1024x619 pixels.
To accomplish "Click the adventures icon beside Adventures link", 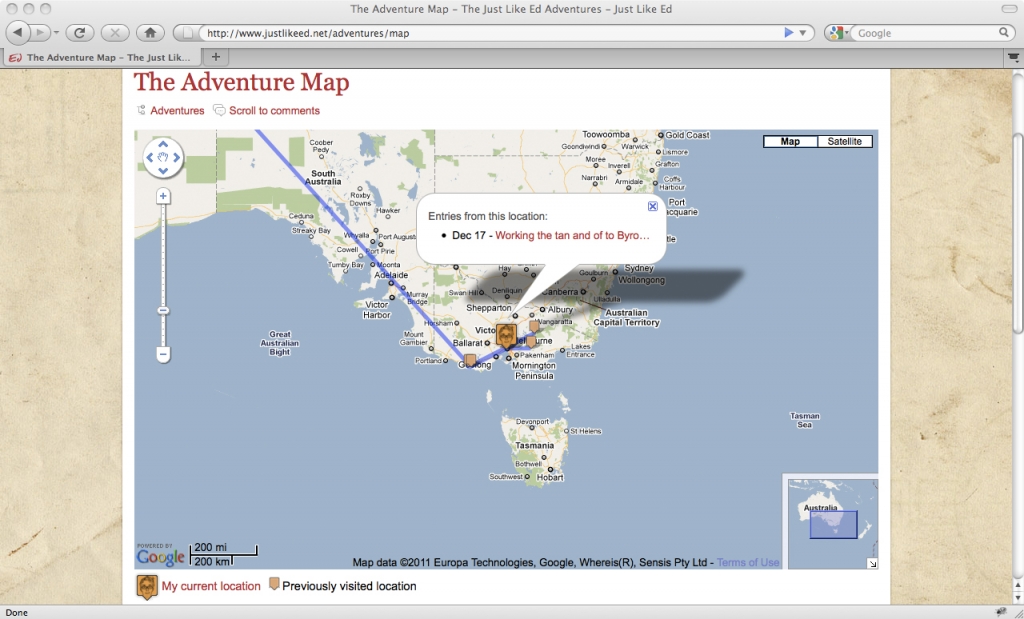I will (141, 110).
